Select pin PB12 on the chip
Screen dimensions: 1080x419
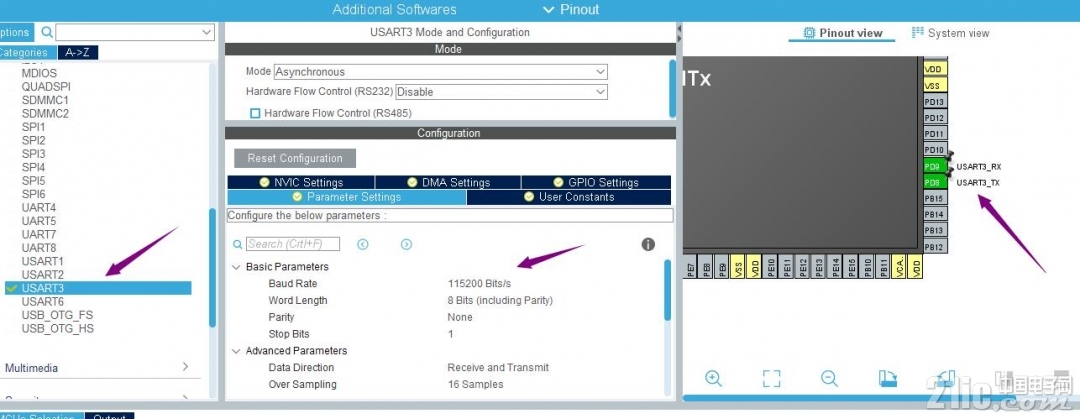[x=935, y=247]
